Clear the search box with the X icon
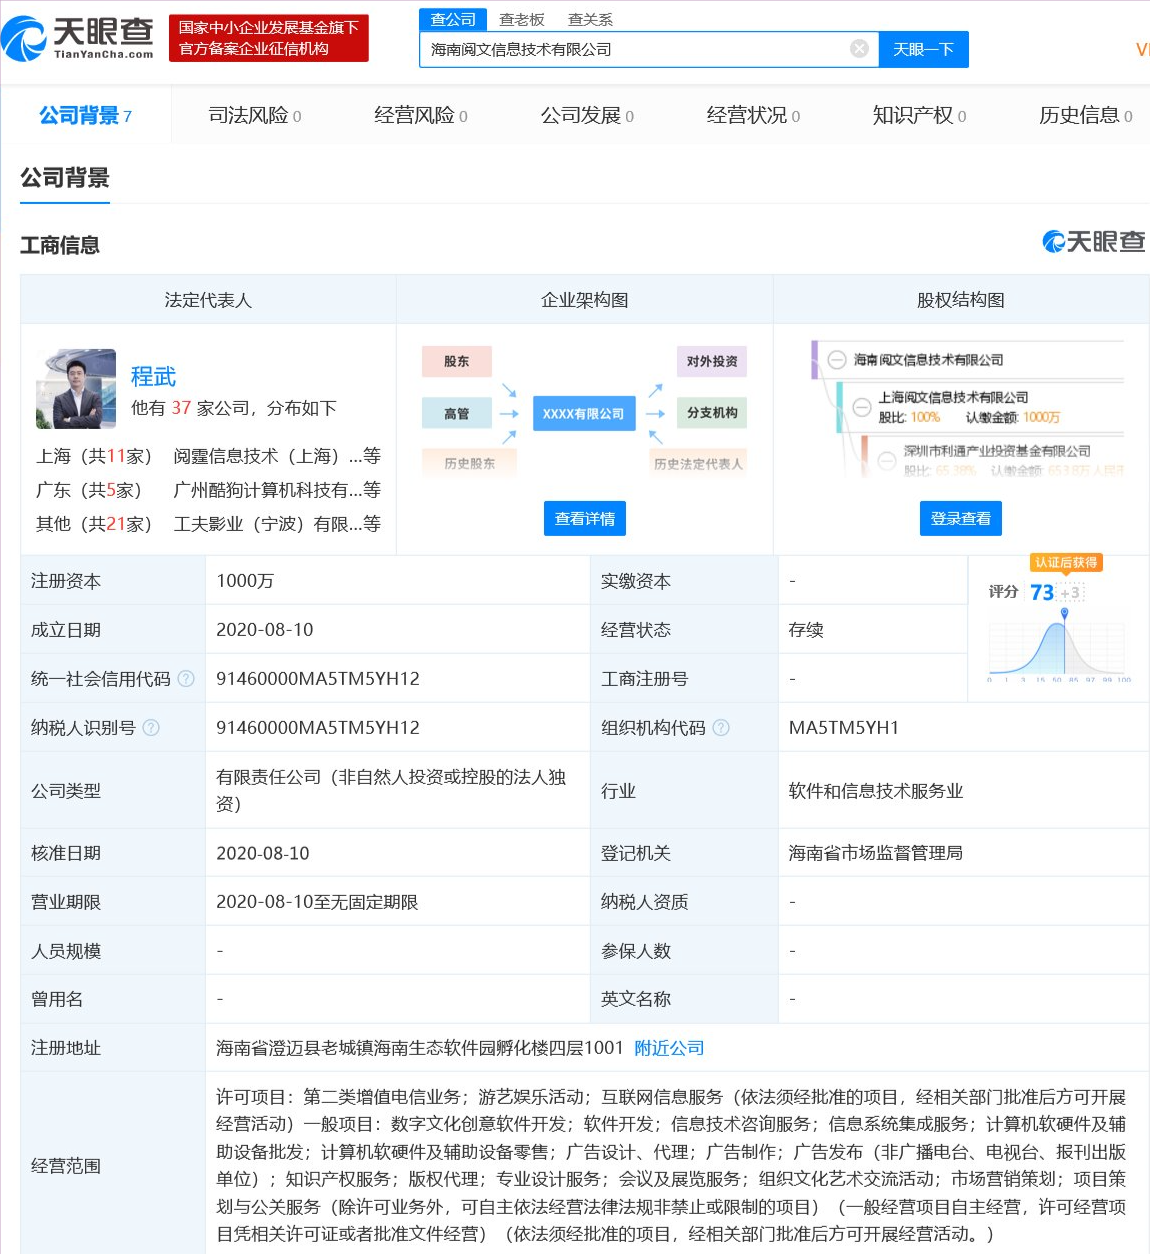Image resolution: width=1150 pixels, height=1254 pixels. click(858, 48)
